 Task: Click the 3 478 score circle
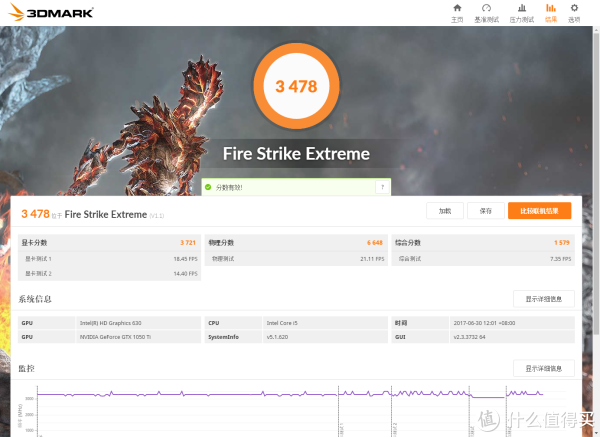point(296,86)
